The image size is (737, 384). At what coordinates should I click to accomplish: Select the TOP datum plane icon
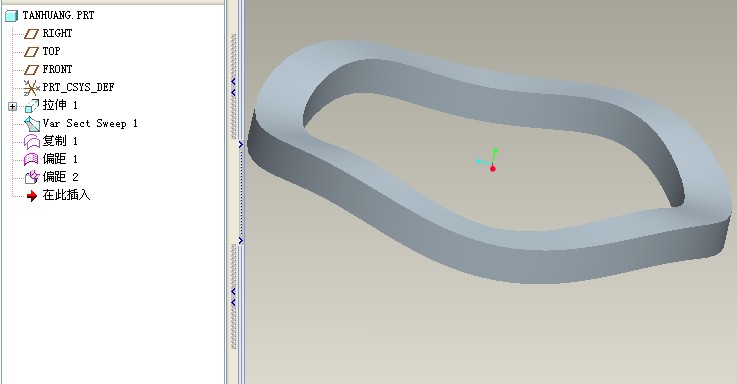pyautogui.click(x=31, y=52)
